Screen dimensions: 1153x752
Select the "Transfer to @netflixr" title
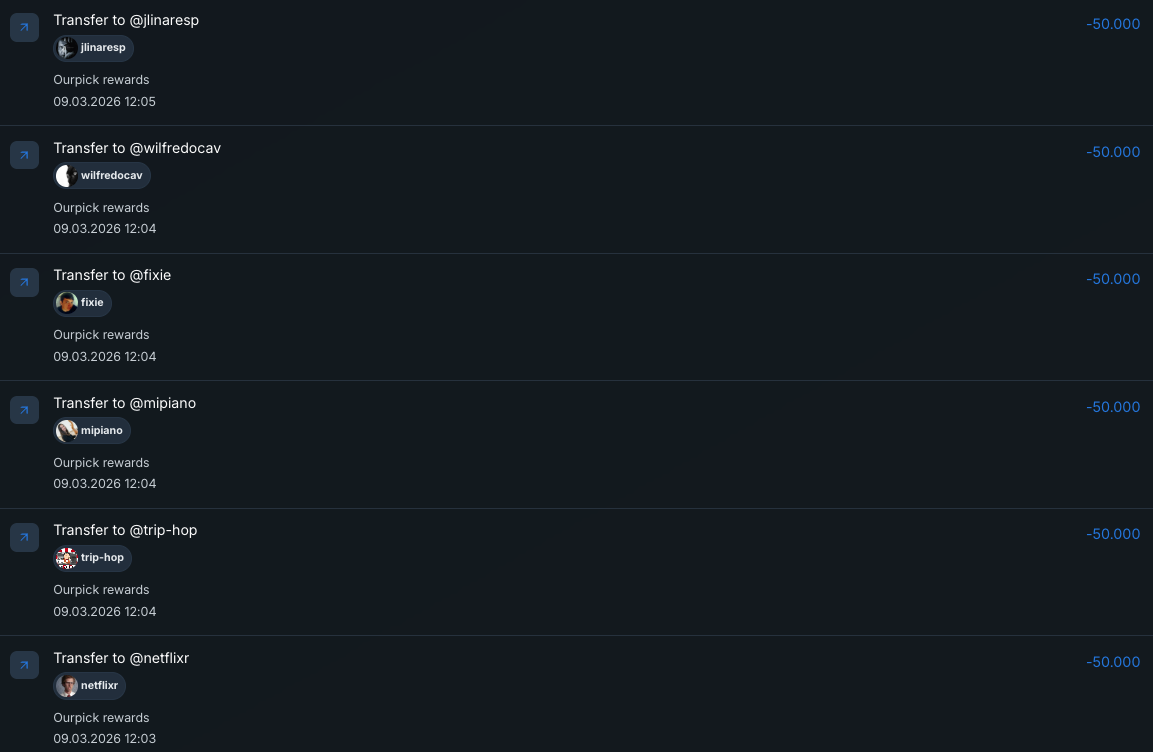(x=121, y=658)
